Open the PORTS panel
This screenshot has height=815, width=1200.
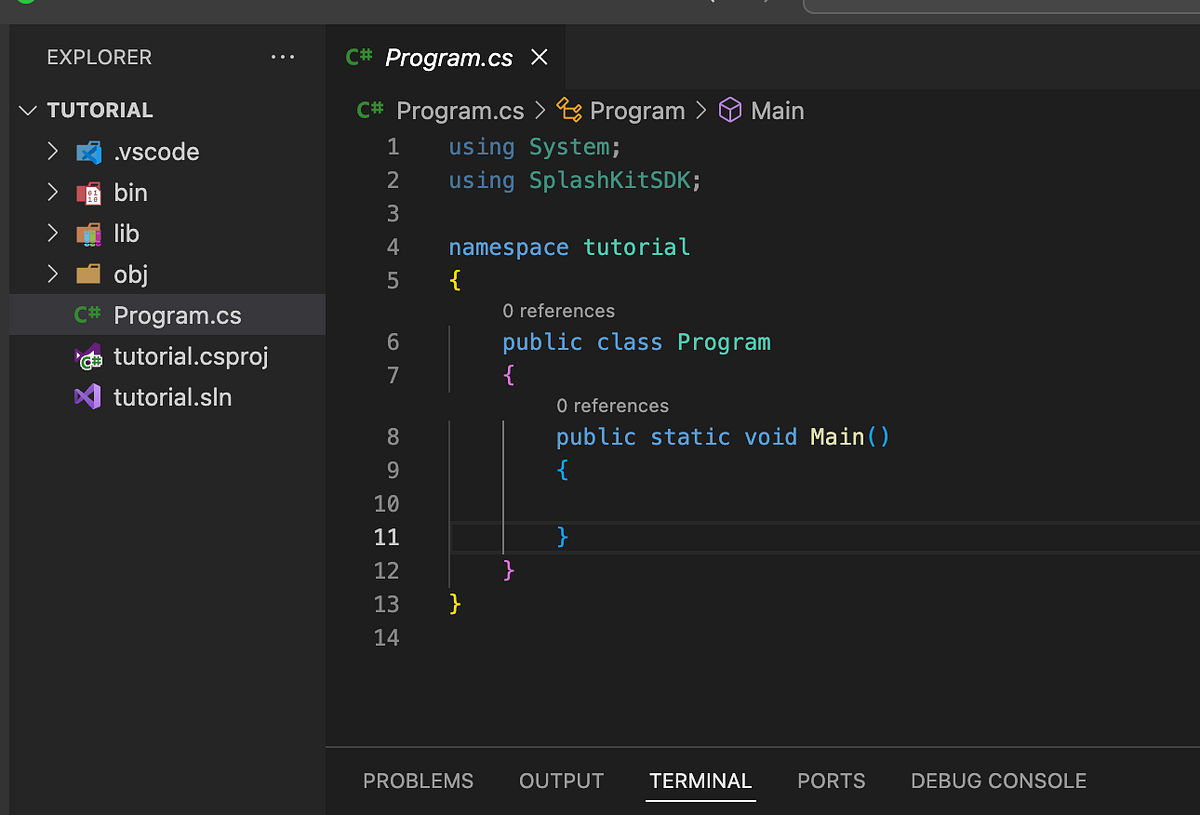[x=831, y=781]
